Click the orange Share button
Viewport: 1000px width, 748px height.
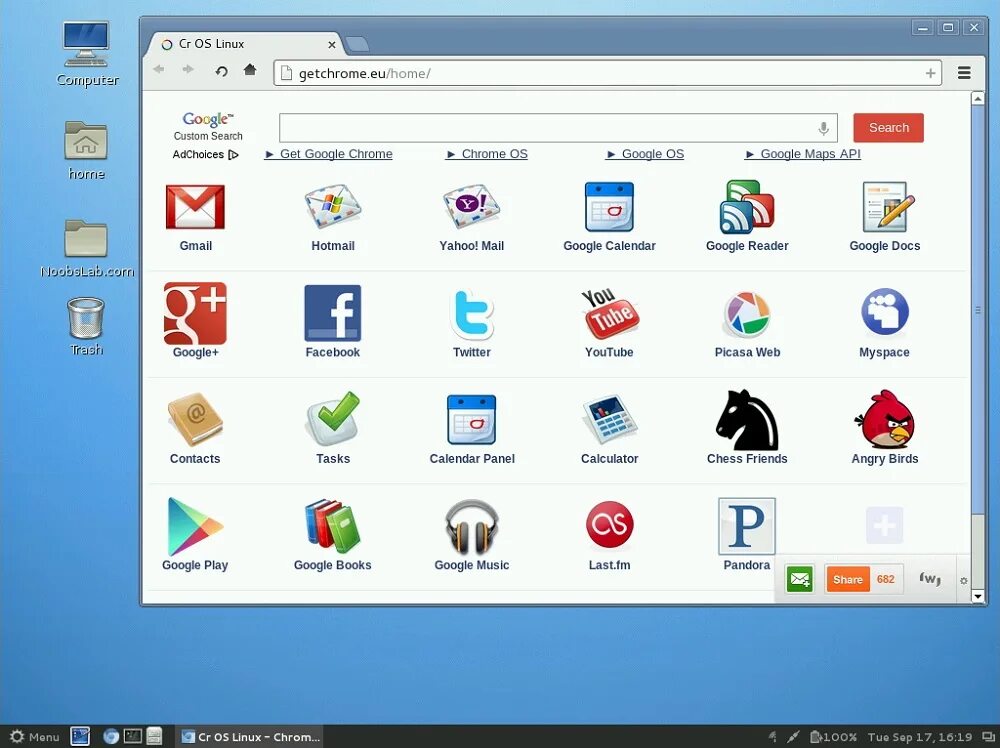847,580
